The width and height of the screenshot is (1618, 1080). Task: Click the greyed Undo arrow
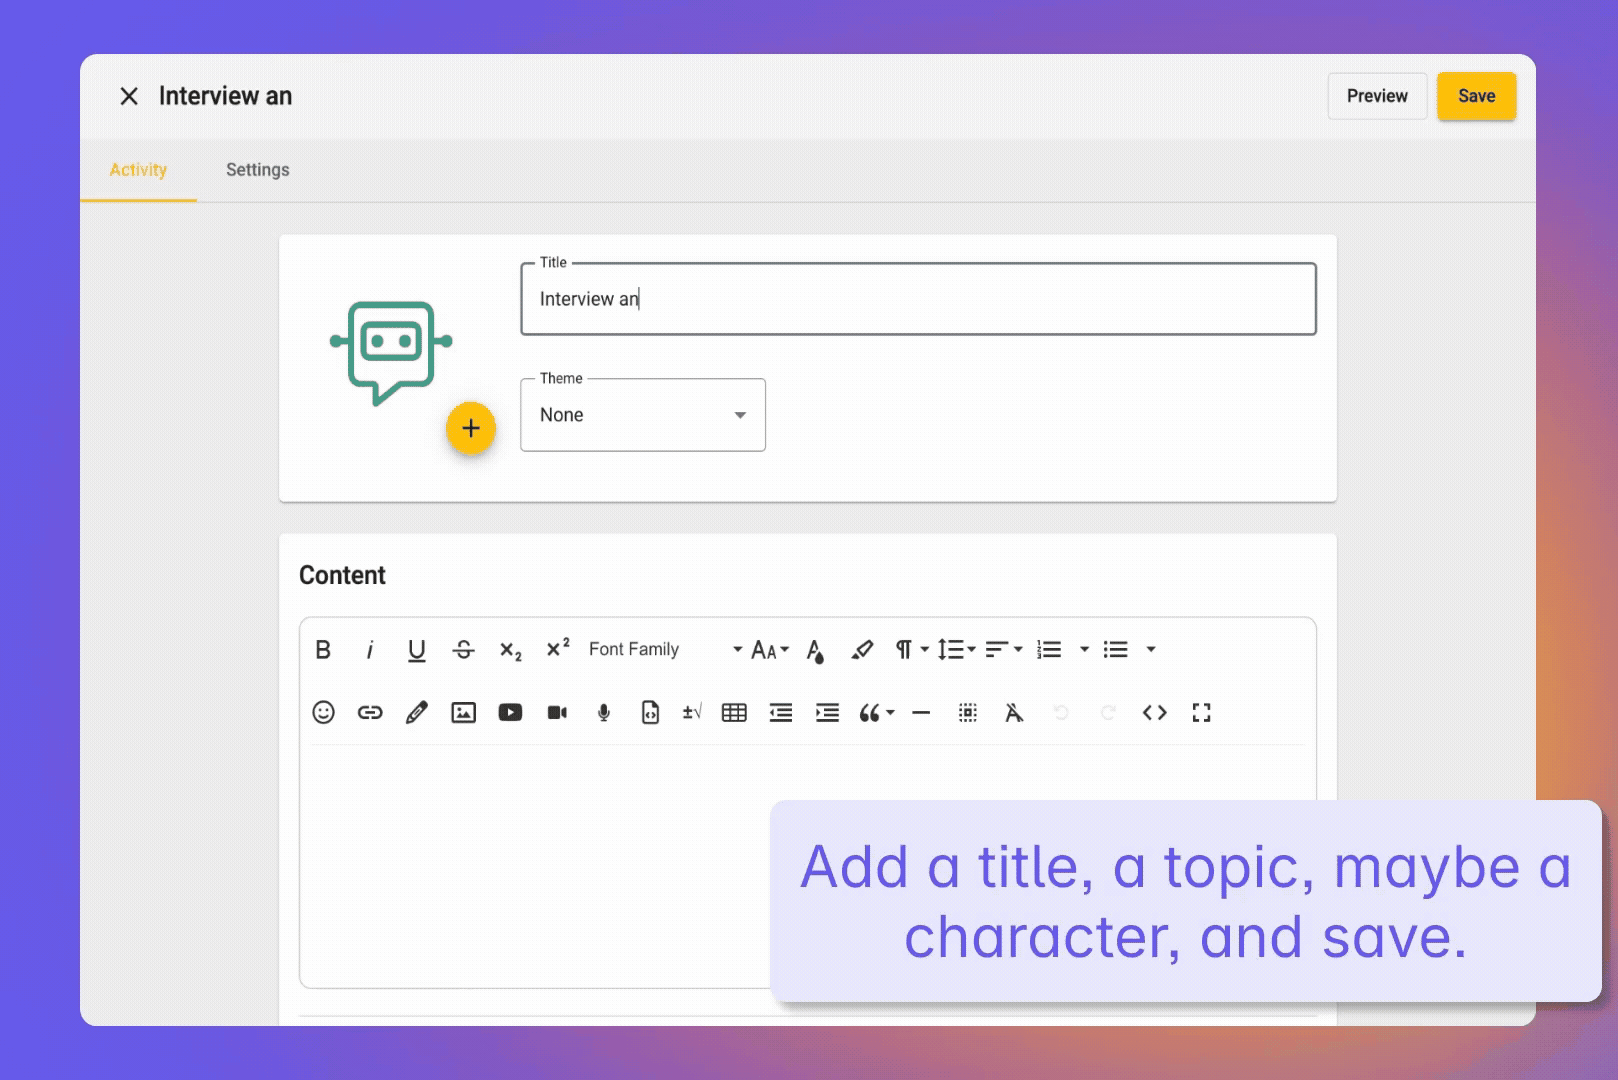pos(1061,713)
